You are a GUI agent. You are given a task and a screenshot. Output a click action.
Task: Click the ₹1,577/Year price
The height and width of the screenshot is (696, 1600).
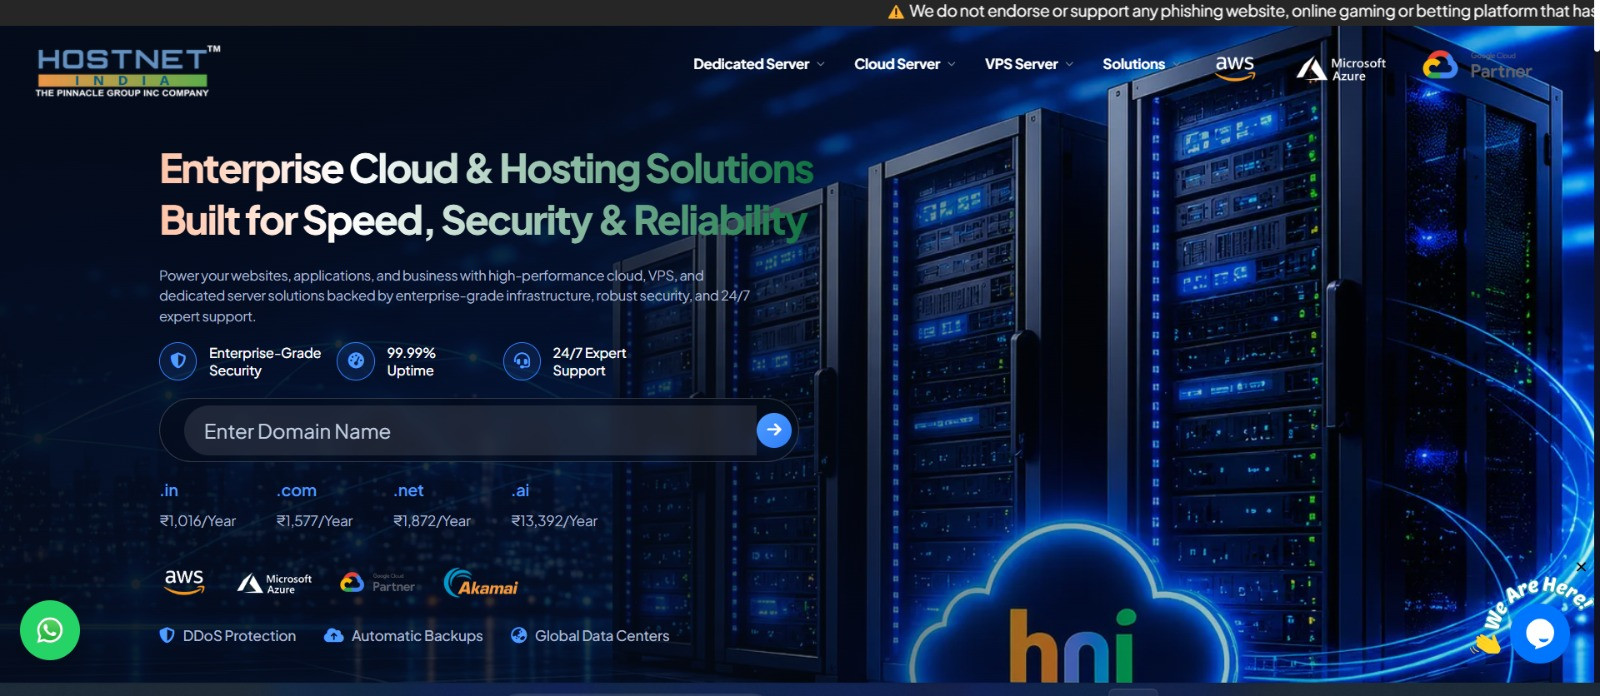[314, 521]
